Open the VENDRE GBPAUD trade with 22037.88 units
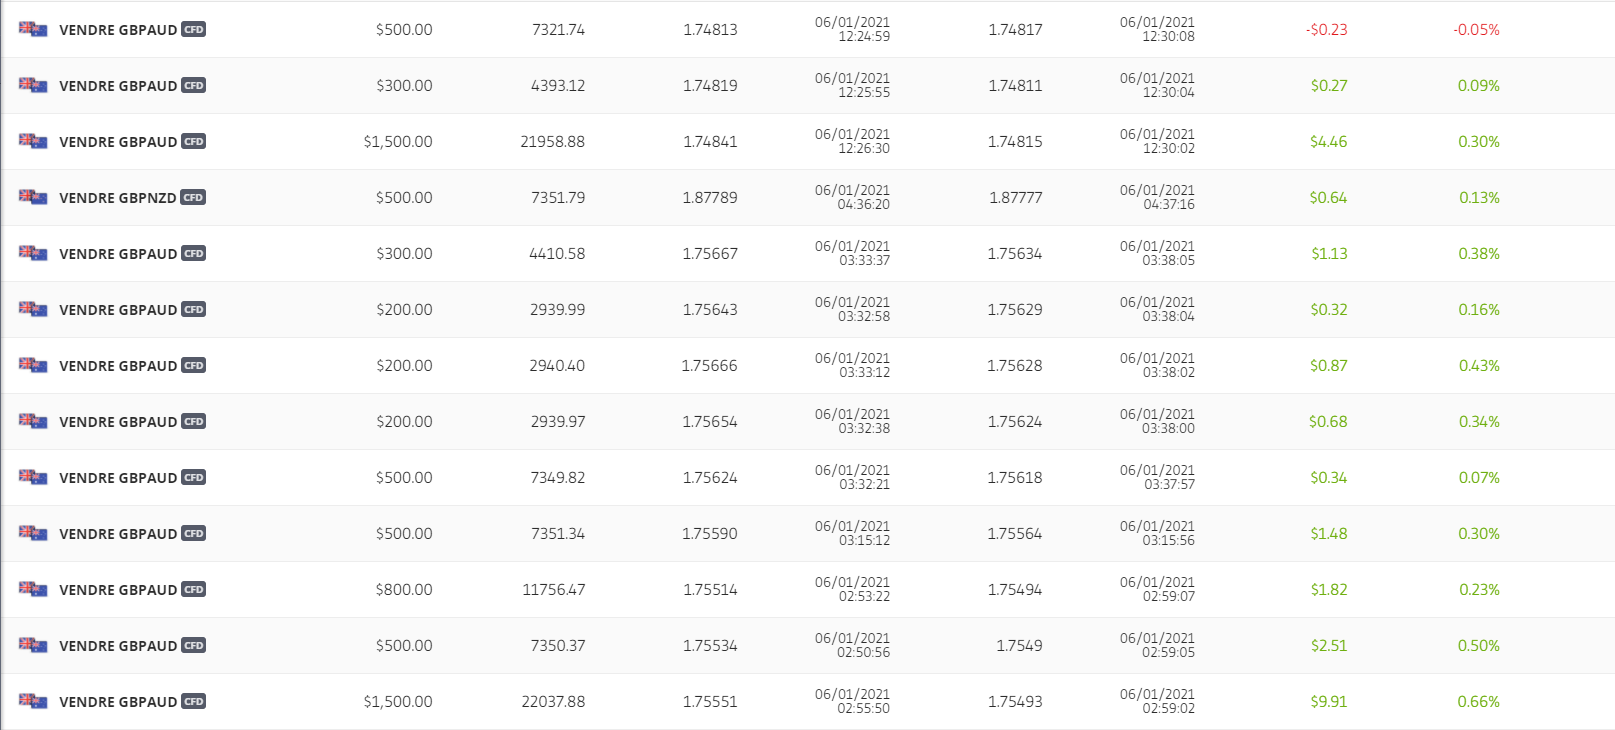Screen dimensions: 1615x730 [x=117, y=702]
